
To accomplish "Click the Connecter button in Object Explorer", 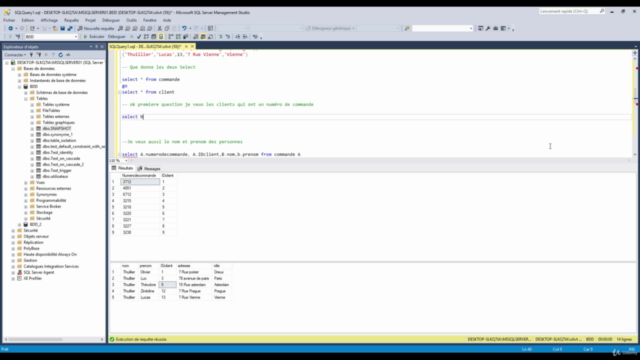I will click(15, 55).
